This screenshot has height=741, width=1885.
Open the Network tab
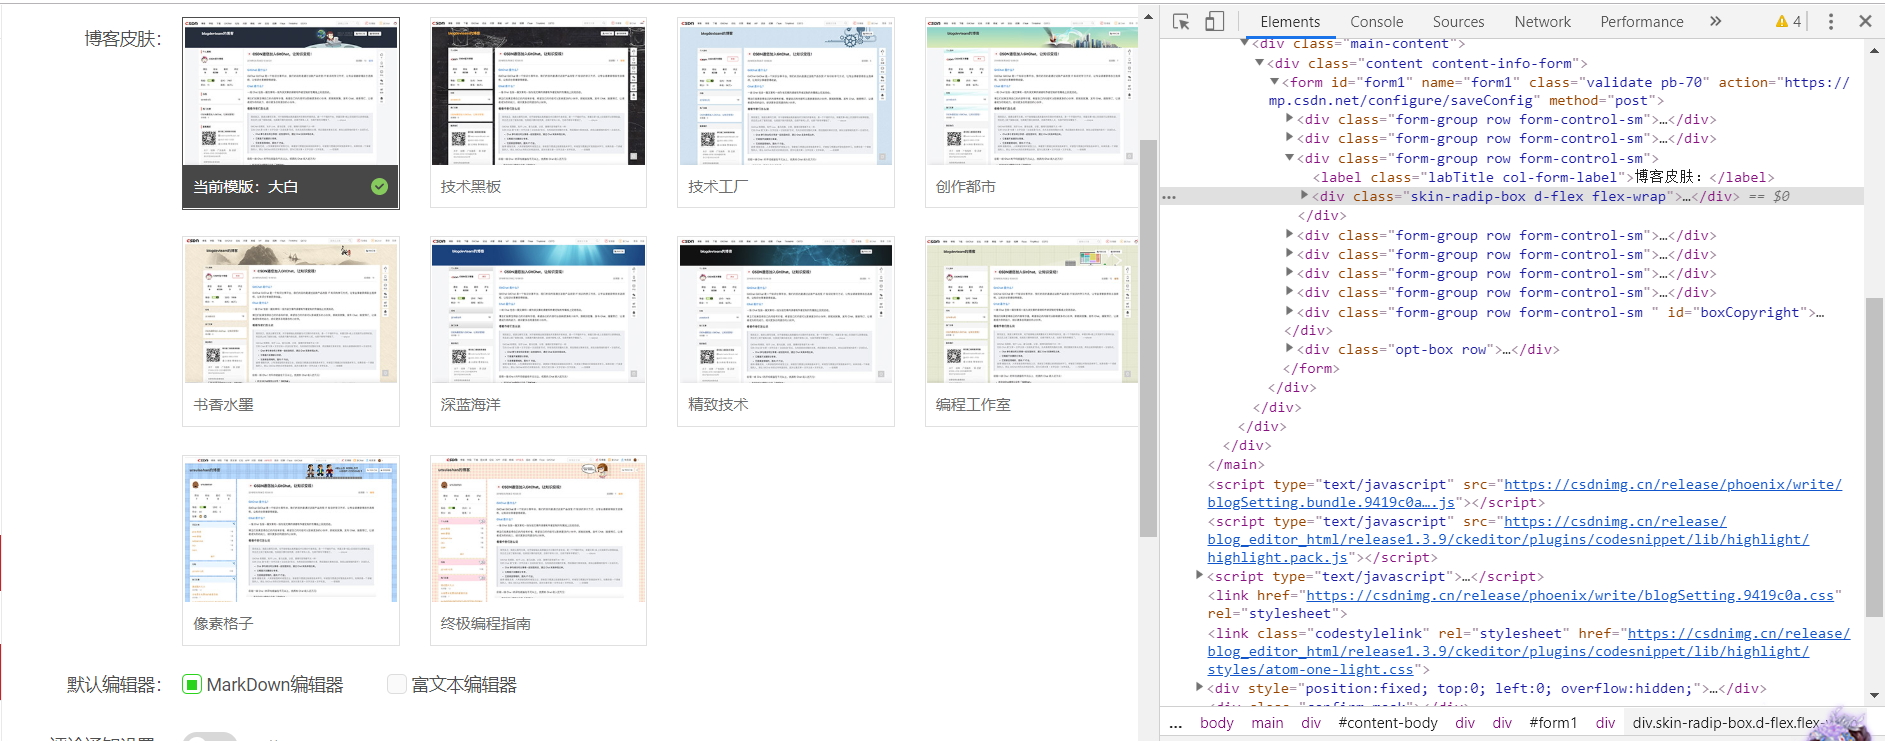1542,21
